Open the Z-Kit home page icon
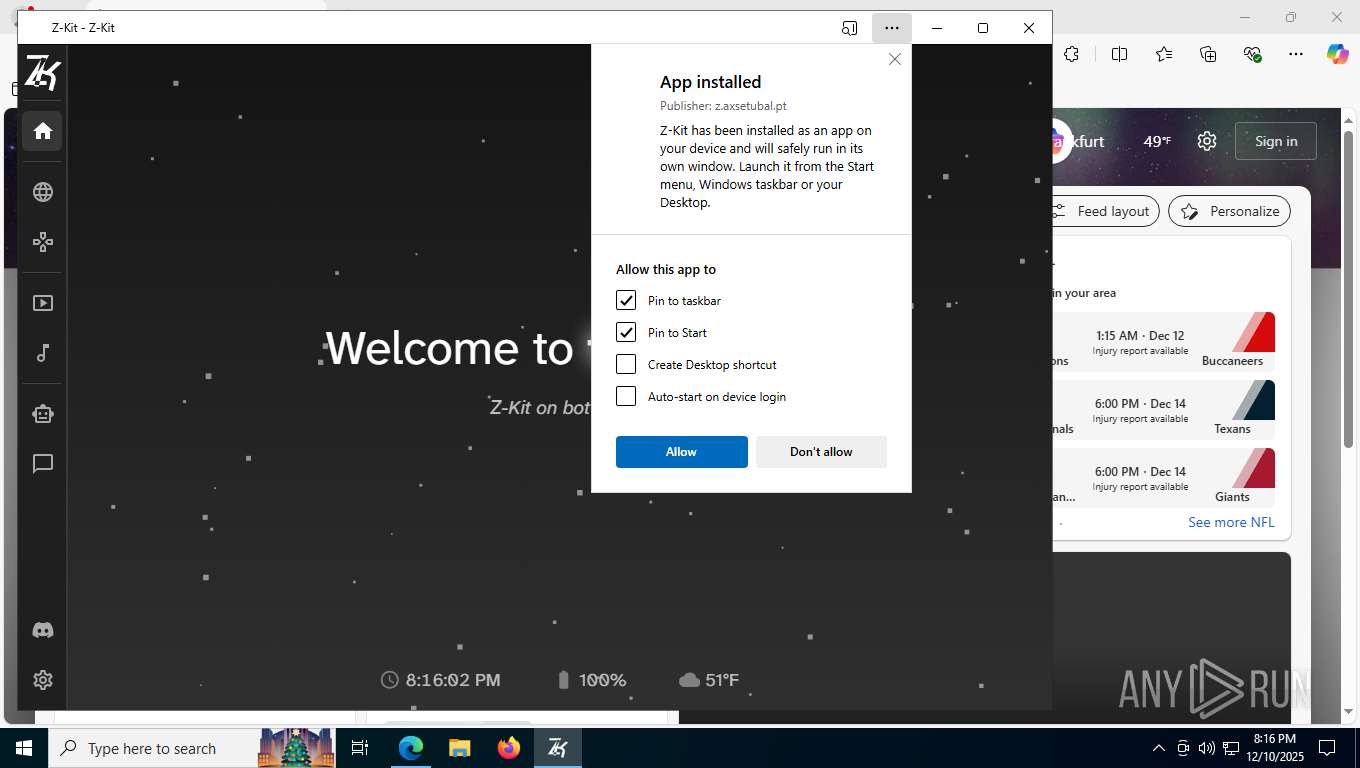 pos(42,131)
